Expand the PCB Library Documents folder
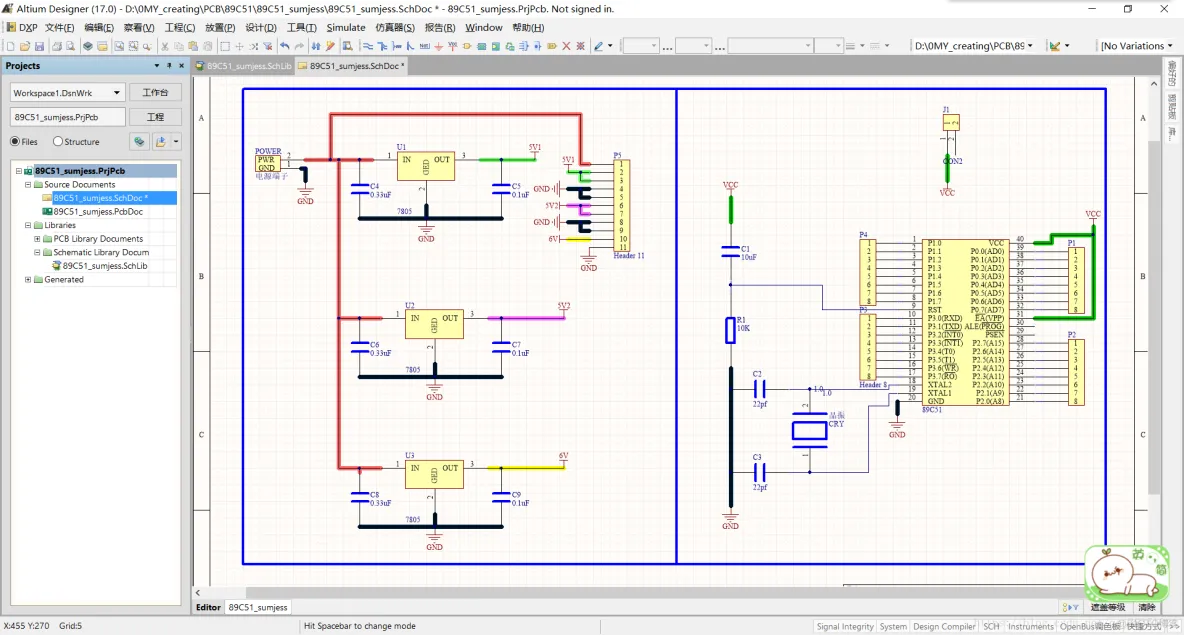This screenshot has height=635, width=1184. tap(37, 239)
